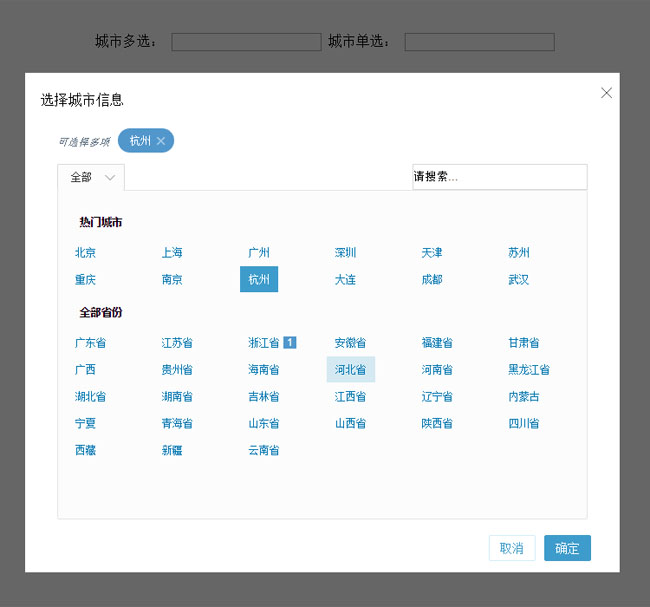Deselect the highlighted 杭州 city
The width and height of the screenshot is (650, 607).
click(x=259, y=280)
